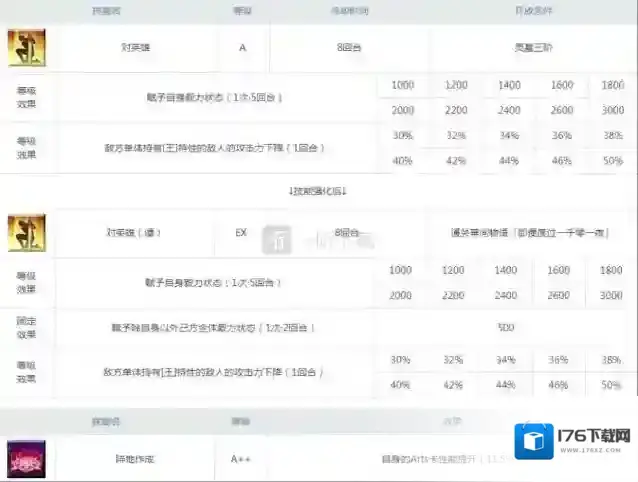Viewport: 638px width, 482px height.
Task: Select '1200' in the rank A skill table
Action: [456, 85]
